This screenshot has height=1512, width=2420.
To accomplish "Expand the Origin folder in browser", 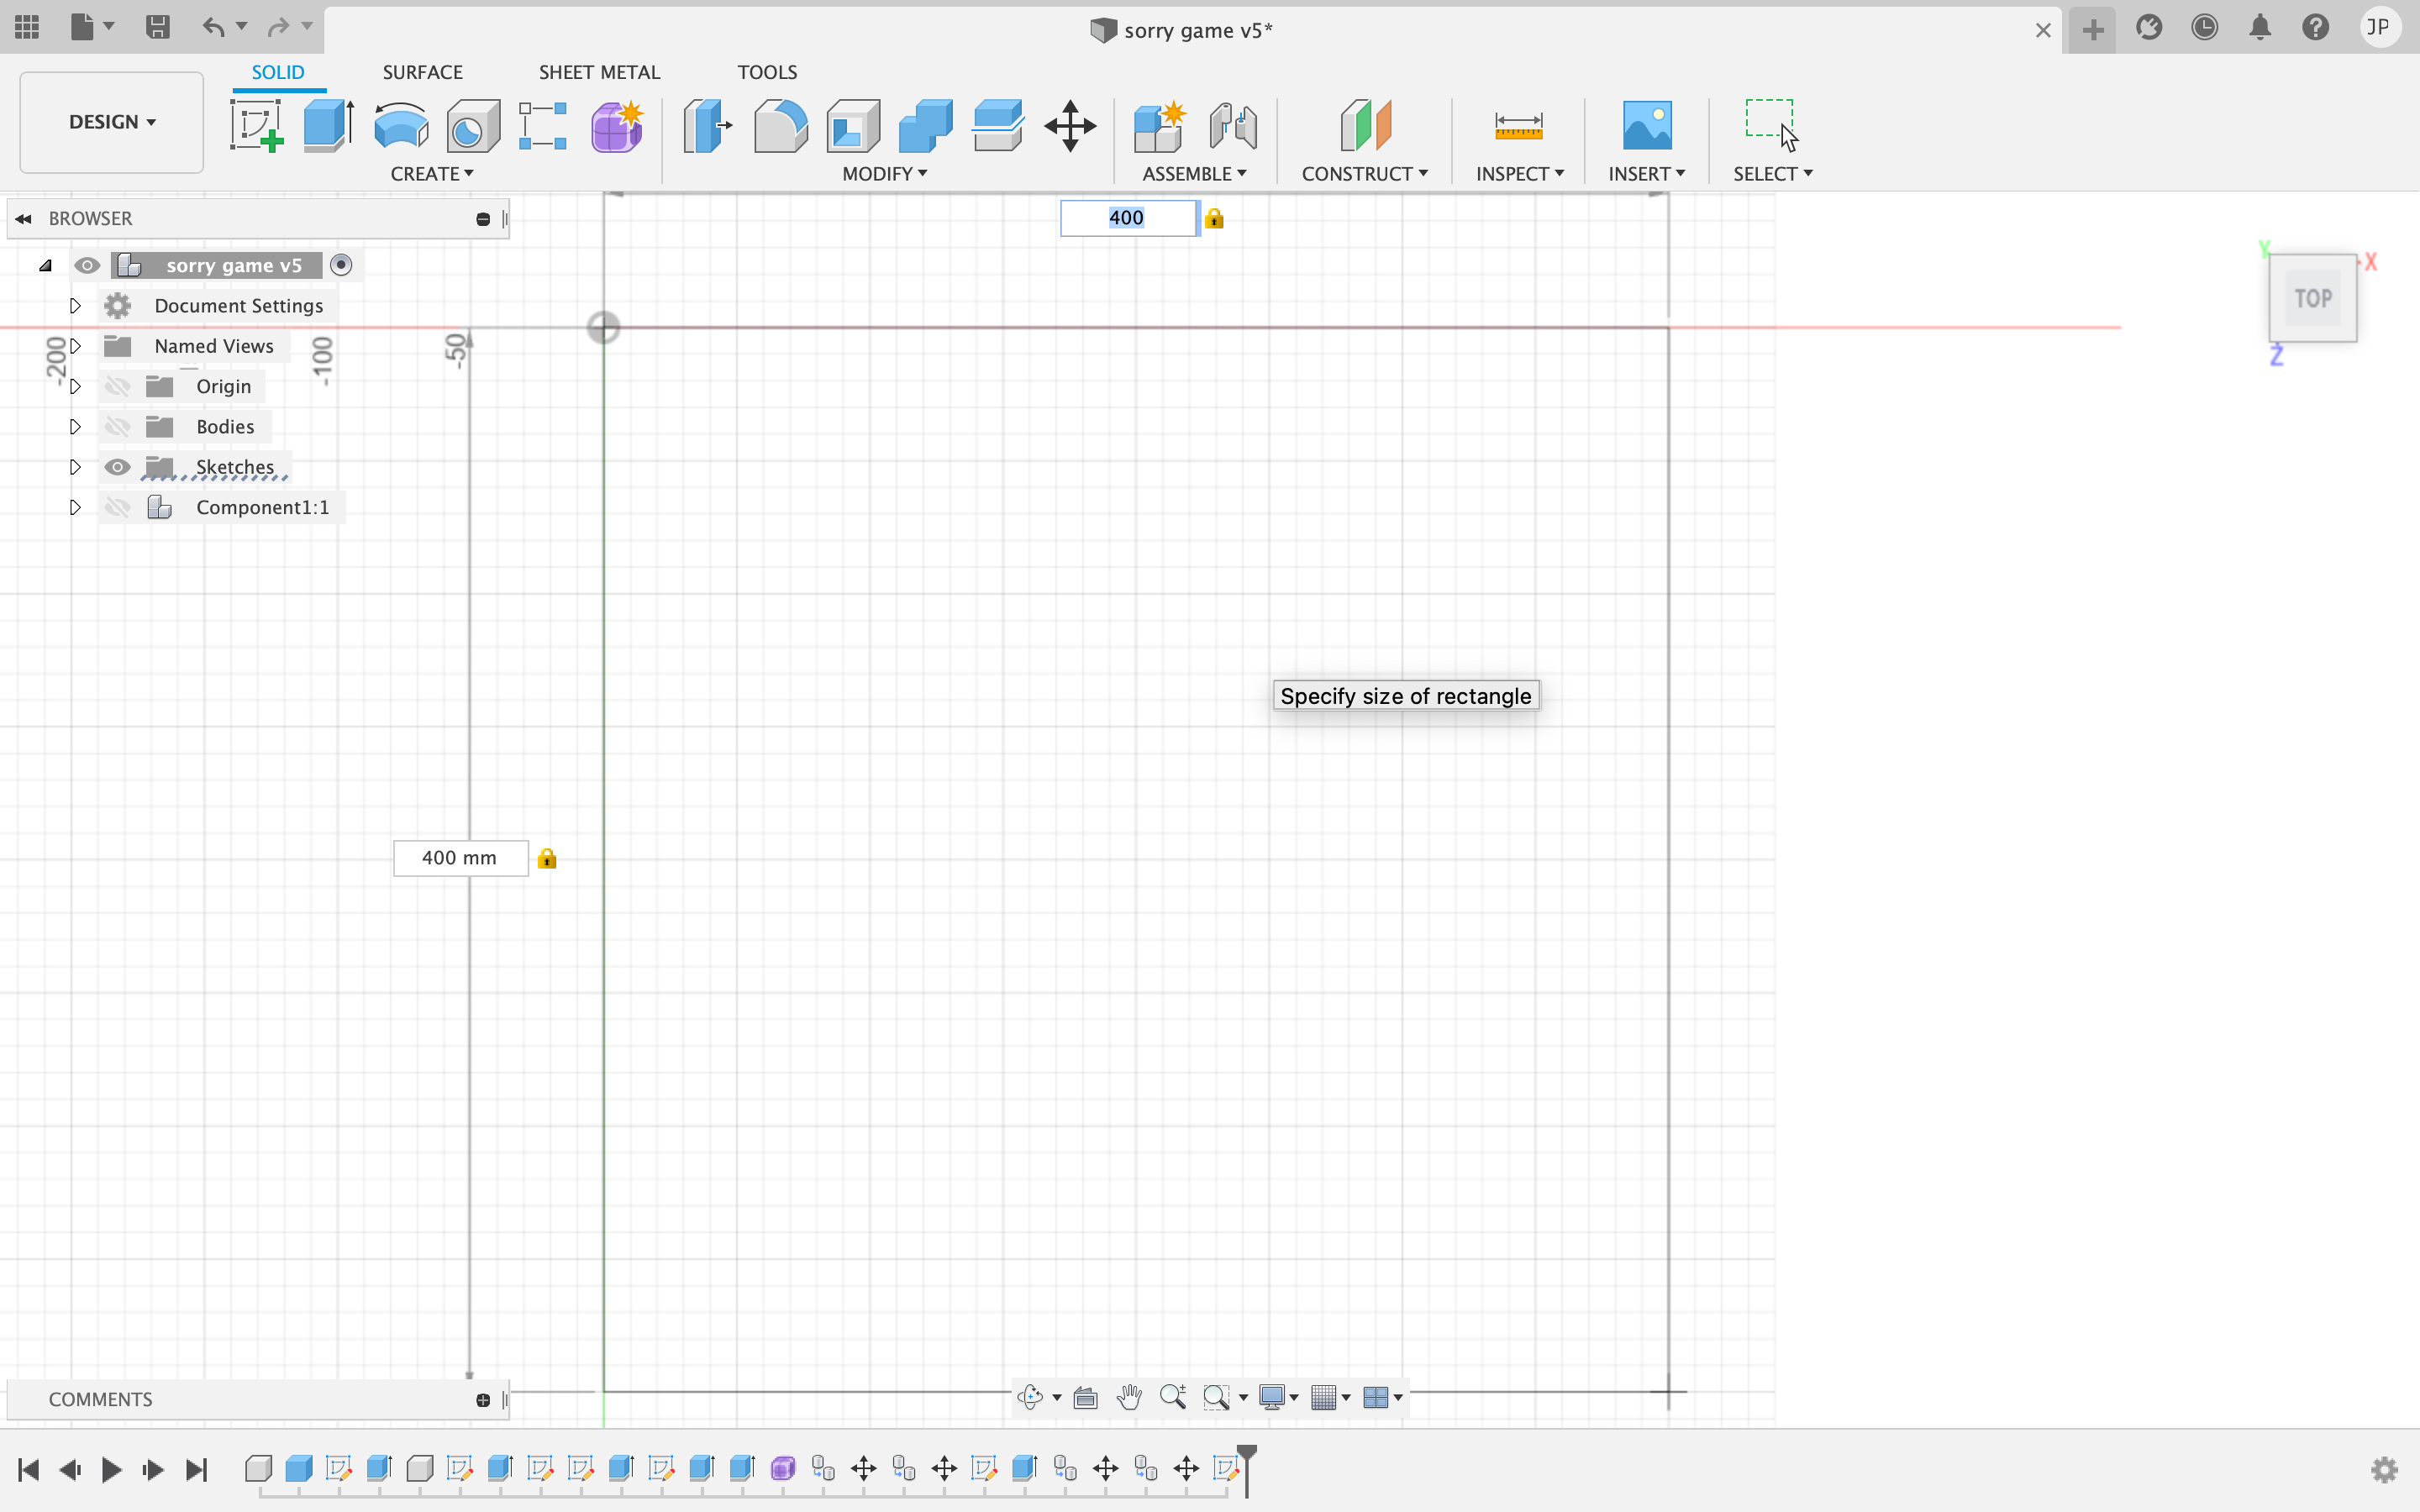I will coord(75,385).
